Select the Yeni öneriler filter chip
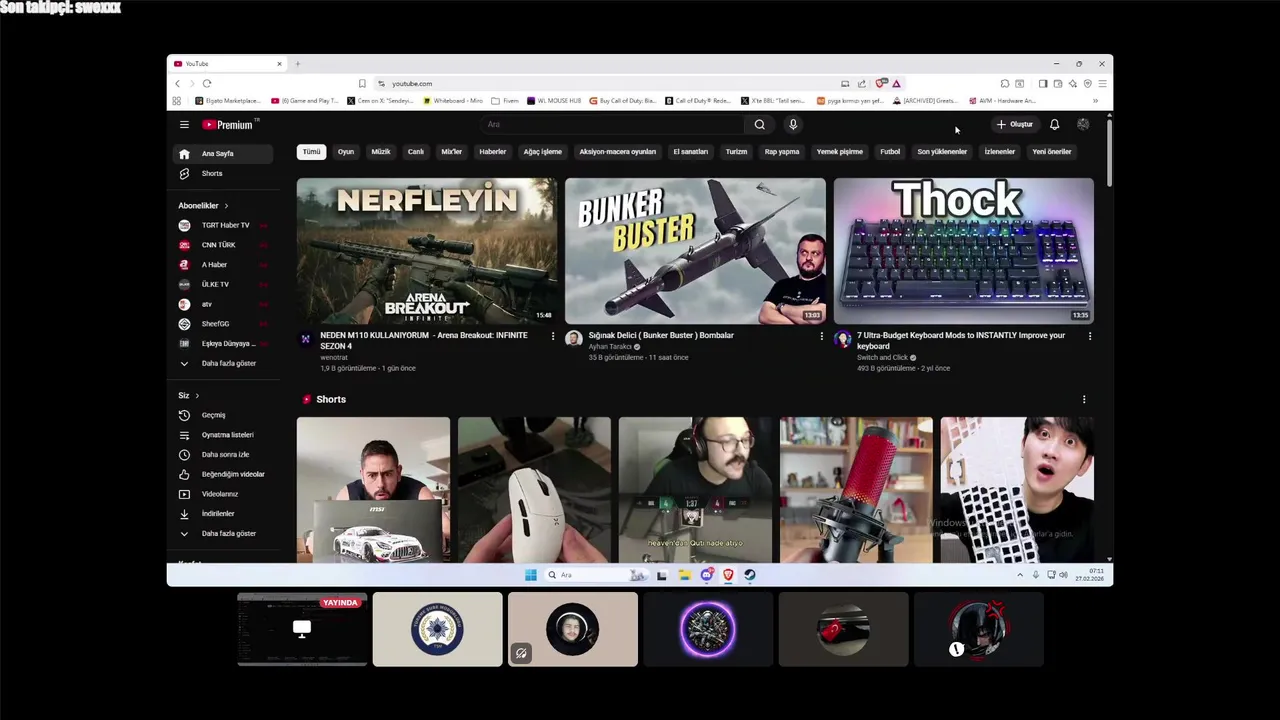Image resolution: width=1280 pixels, height=720 pixels. (x=1052, y=152)
